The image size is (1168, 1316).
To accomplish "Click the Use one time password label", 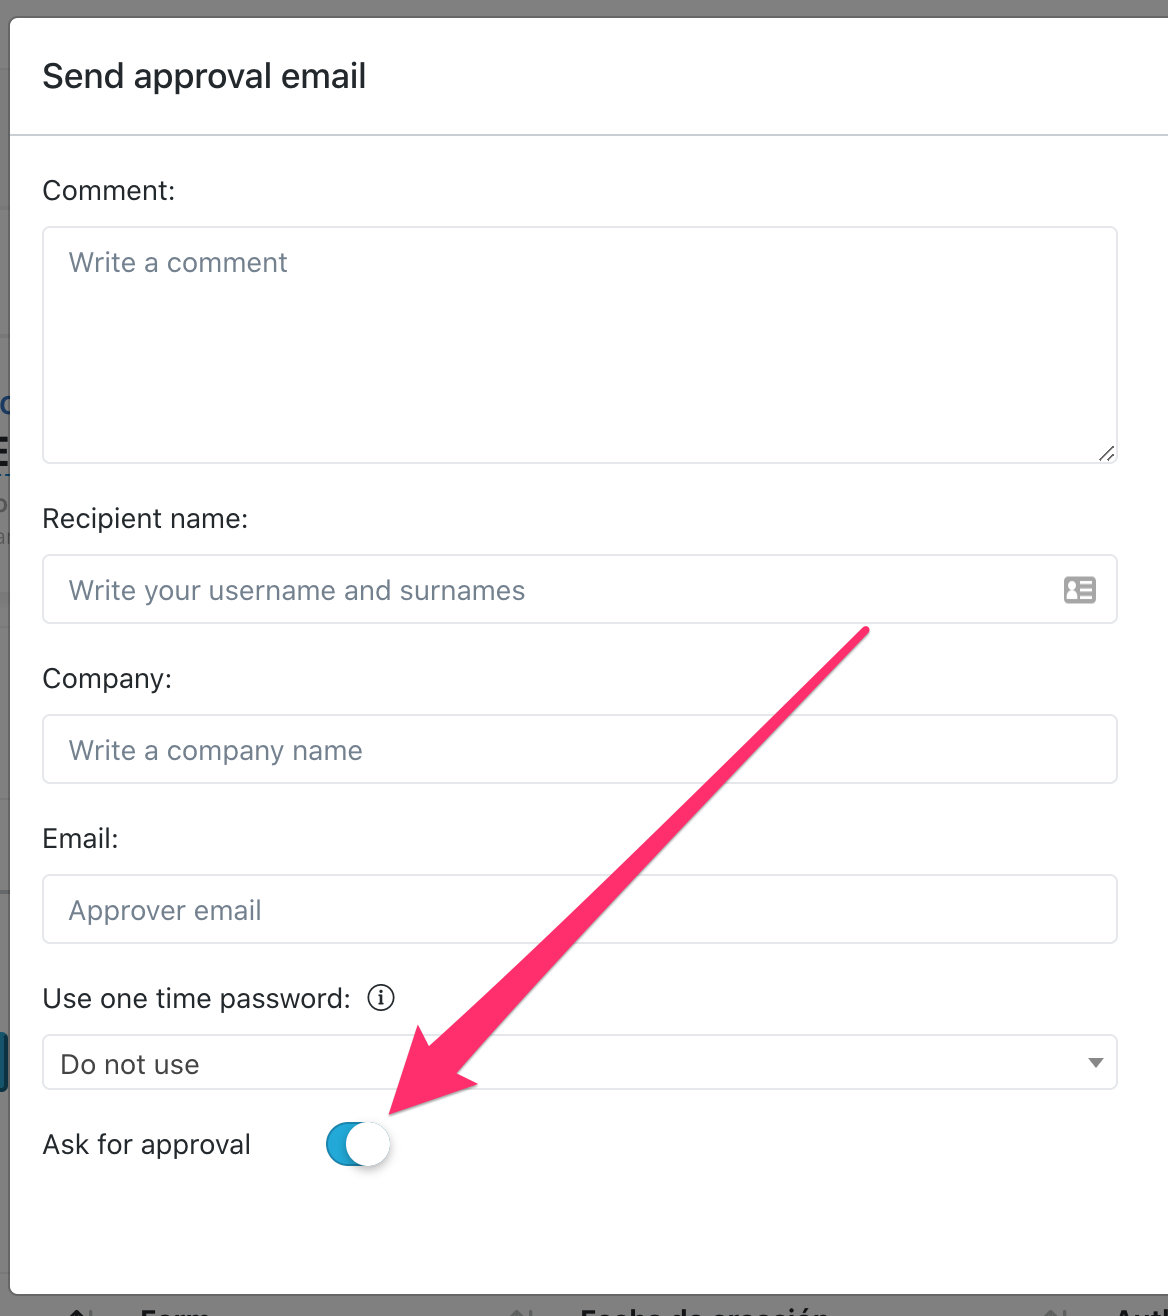I will point(195,997).
